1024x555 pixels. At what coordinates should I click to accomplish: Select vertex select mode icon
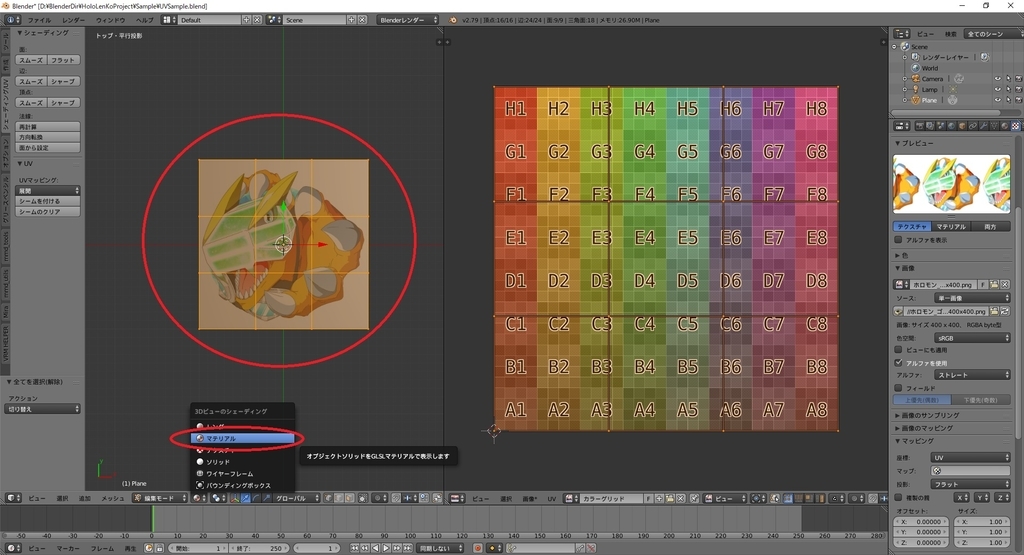click(329, 498)
